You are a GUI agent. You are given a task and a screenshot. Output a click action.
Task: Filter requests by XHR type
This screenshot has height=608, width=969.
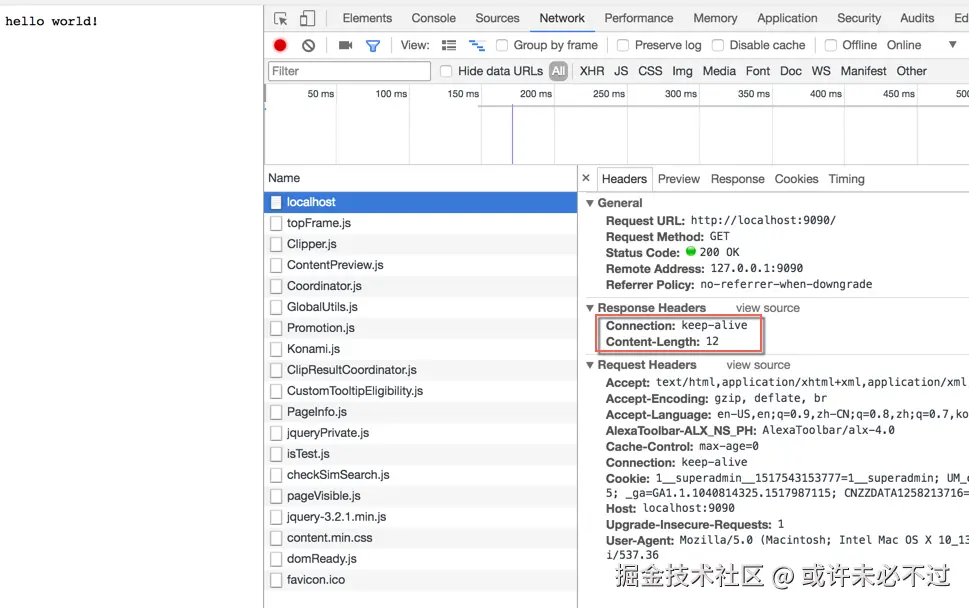pyautogui.click(x=591, y=71)
